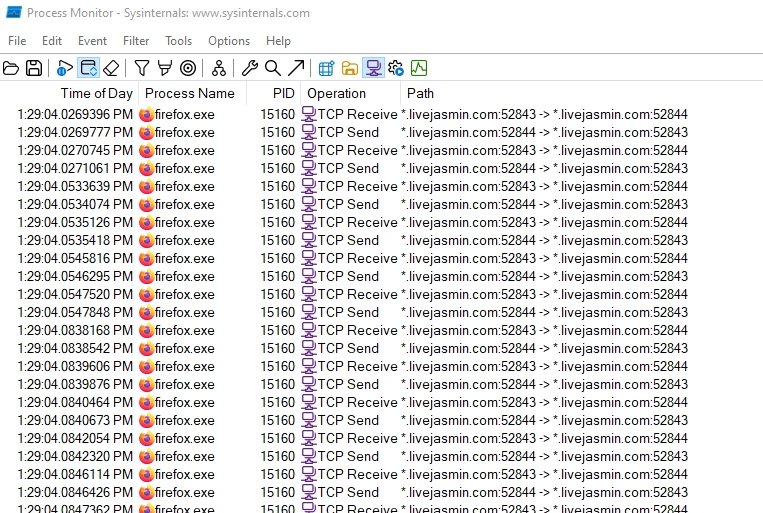Click the PID column header
The image size is (763, 513).
coord(273,93)
